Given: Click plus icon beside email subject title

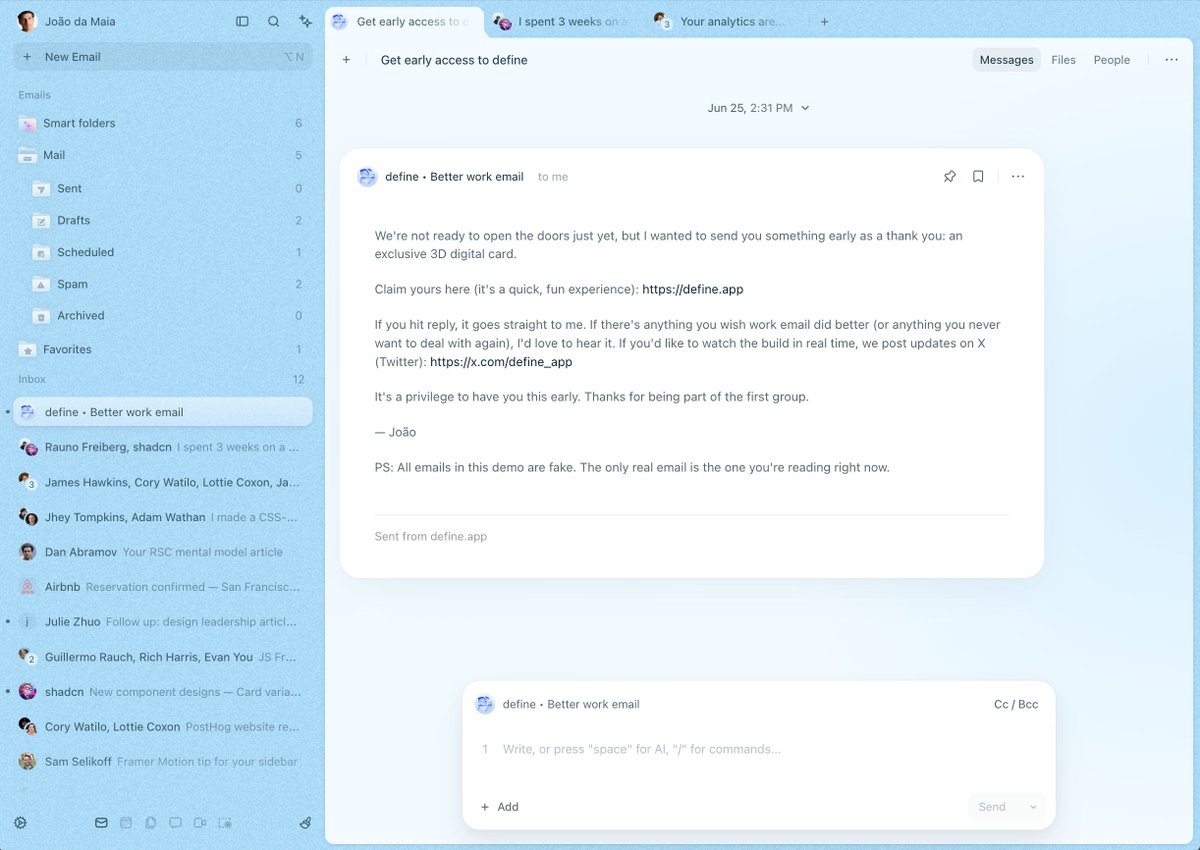Looking at the screenshot, I should click(x=346, y=60).
